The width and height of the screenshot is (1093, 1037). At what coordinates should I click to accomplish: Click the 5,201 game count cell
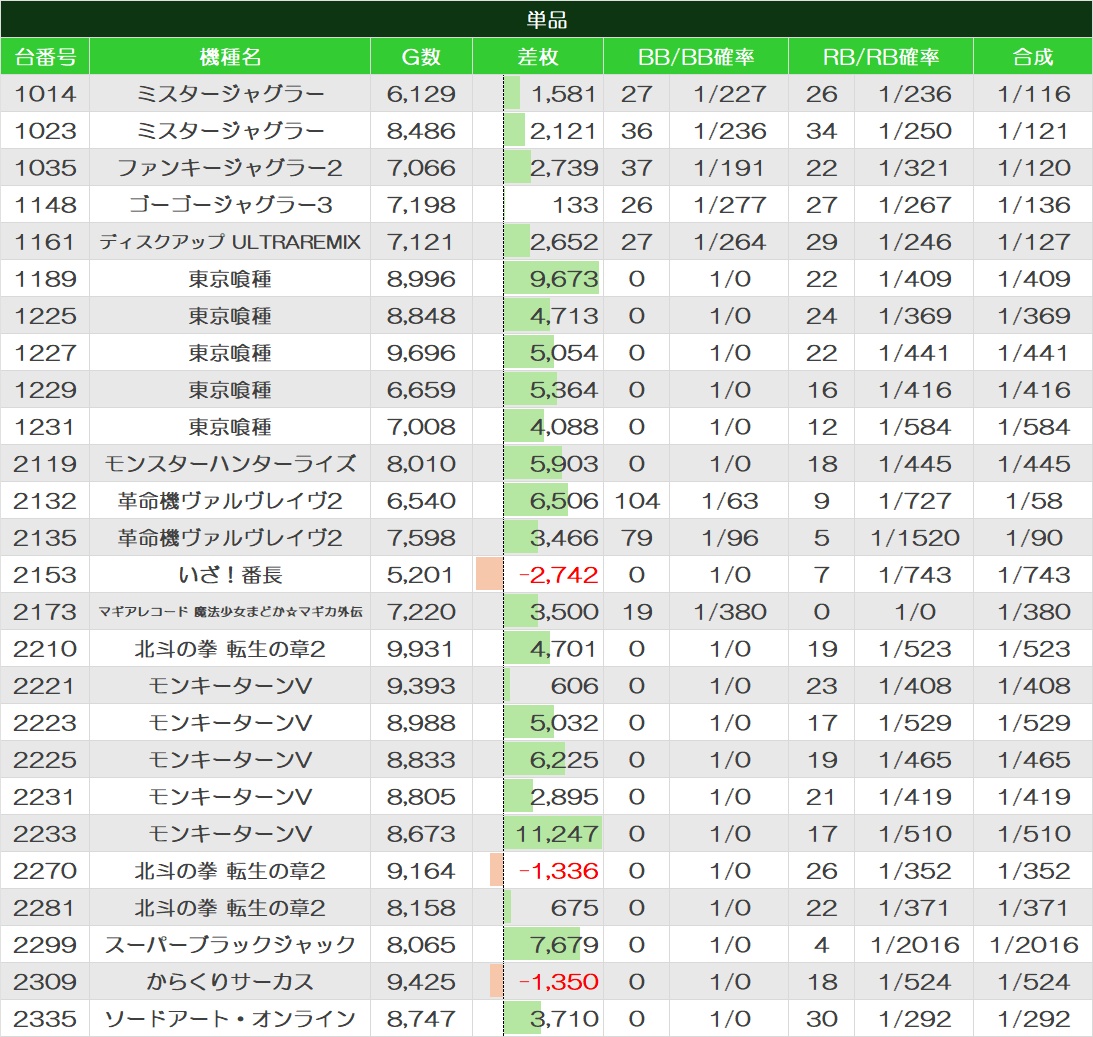click(421, 575)
